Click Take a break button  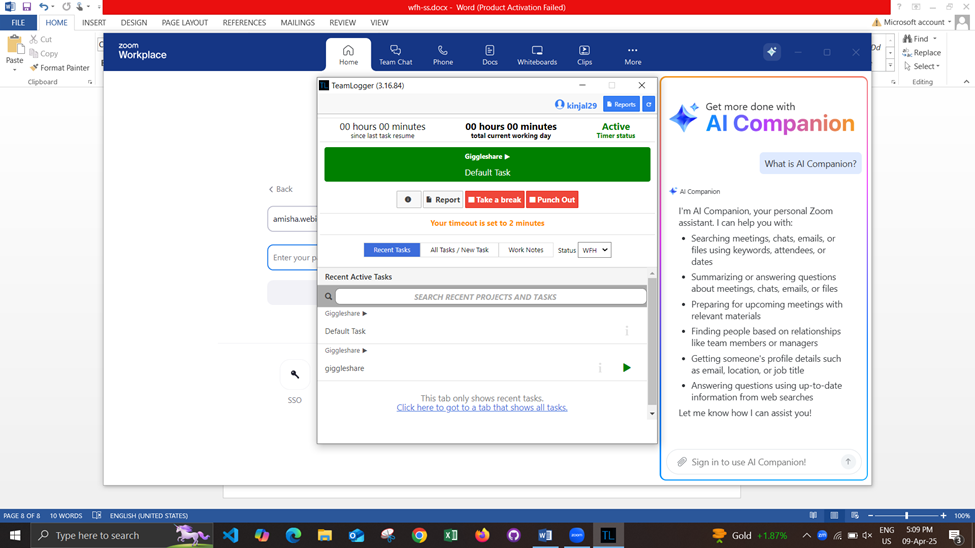pyautogui.click(x=495, y=200)
